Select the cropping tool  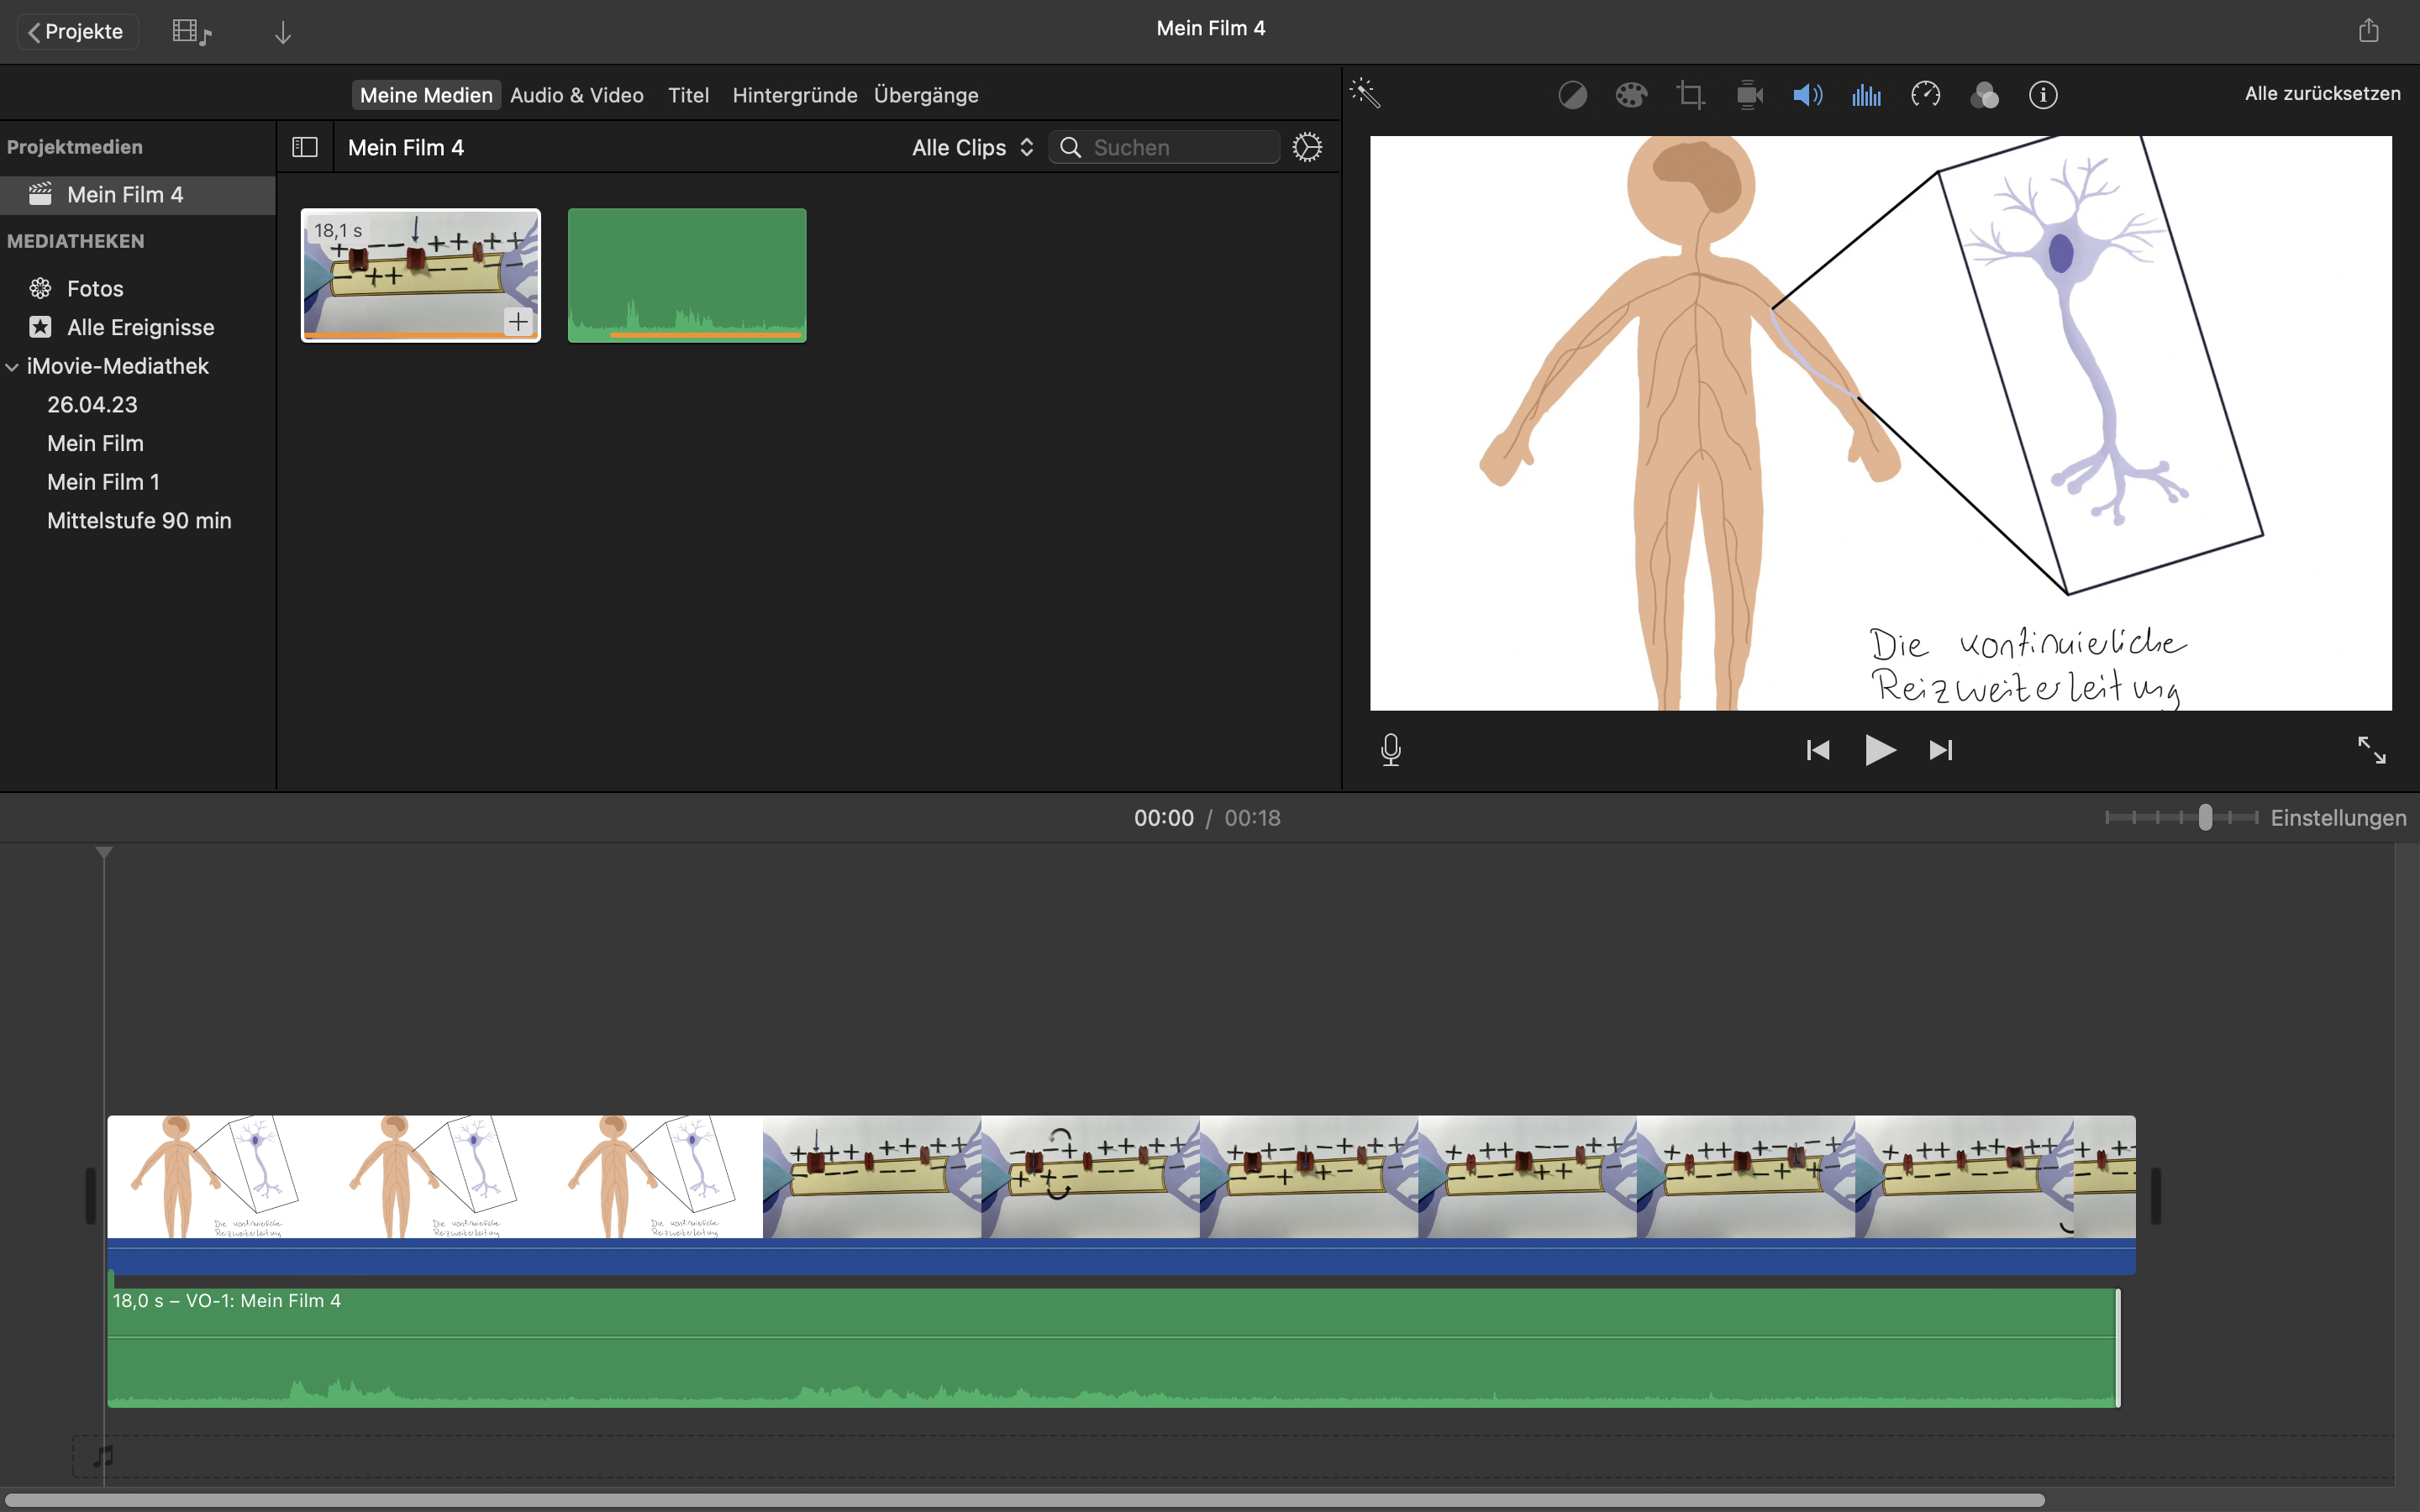pos(1690,95)
